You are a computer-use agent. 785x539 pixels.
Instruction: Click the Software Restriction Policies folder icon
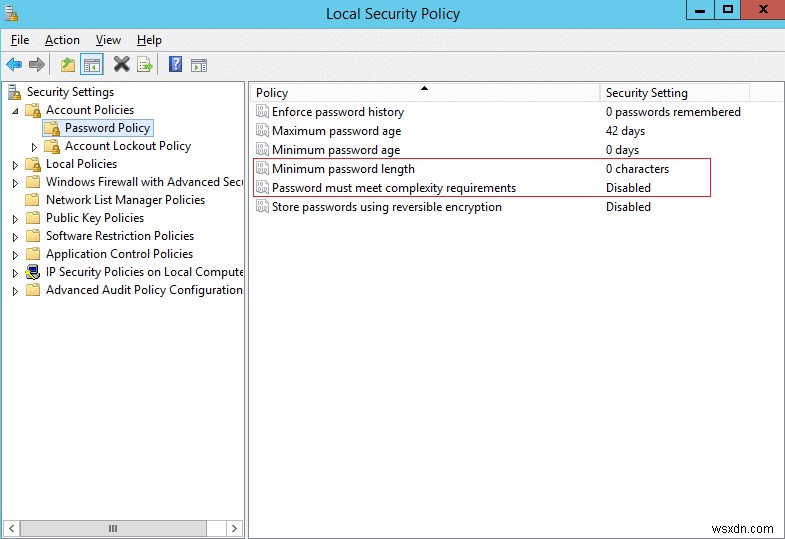33,236
